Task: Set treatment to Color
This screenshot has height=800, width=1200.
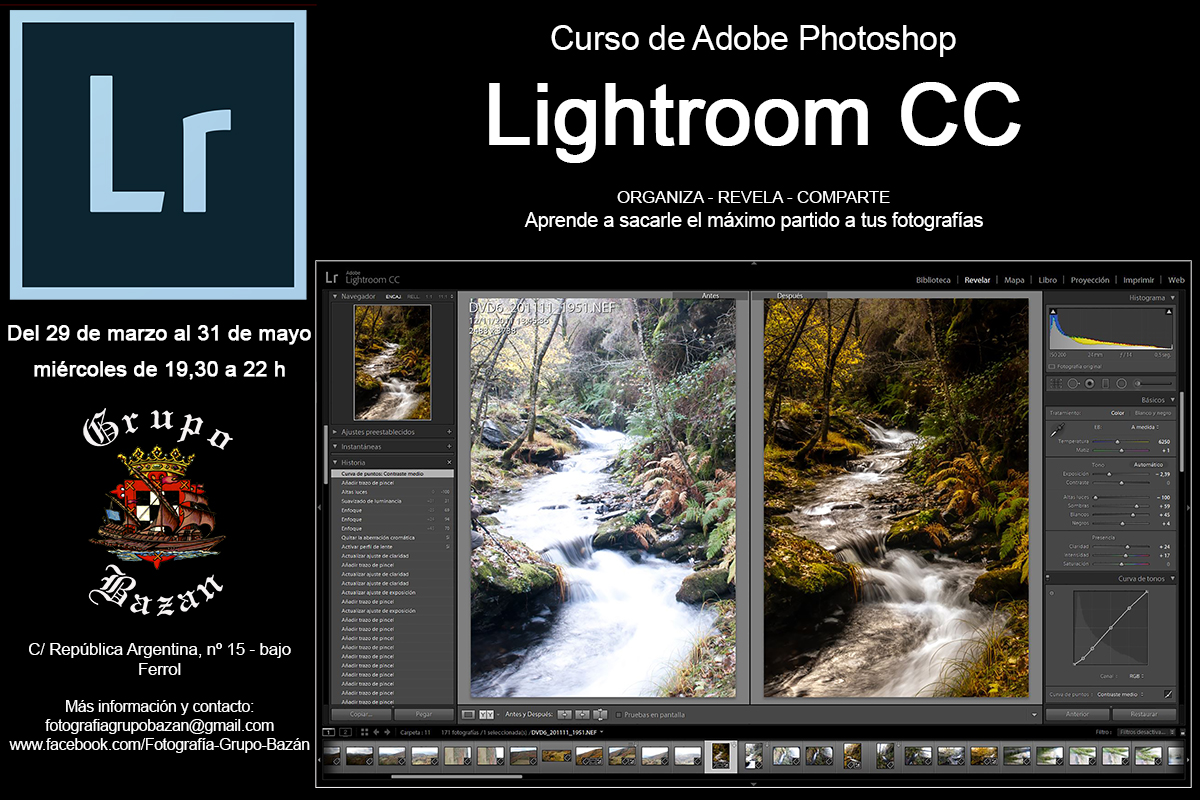Action: (x=1117, y=413)
